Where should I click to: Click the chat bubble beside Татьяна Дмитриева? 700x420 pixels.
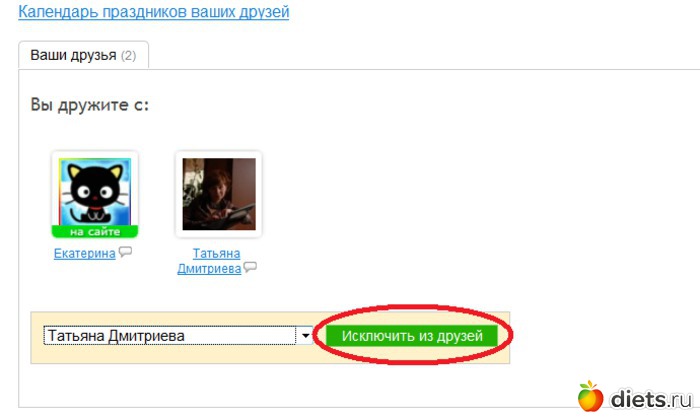point(250,267)
